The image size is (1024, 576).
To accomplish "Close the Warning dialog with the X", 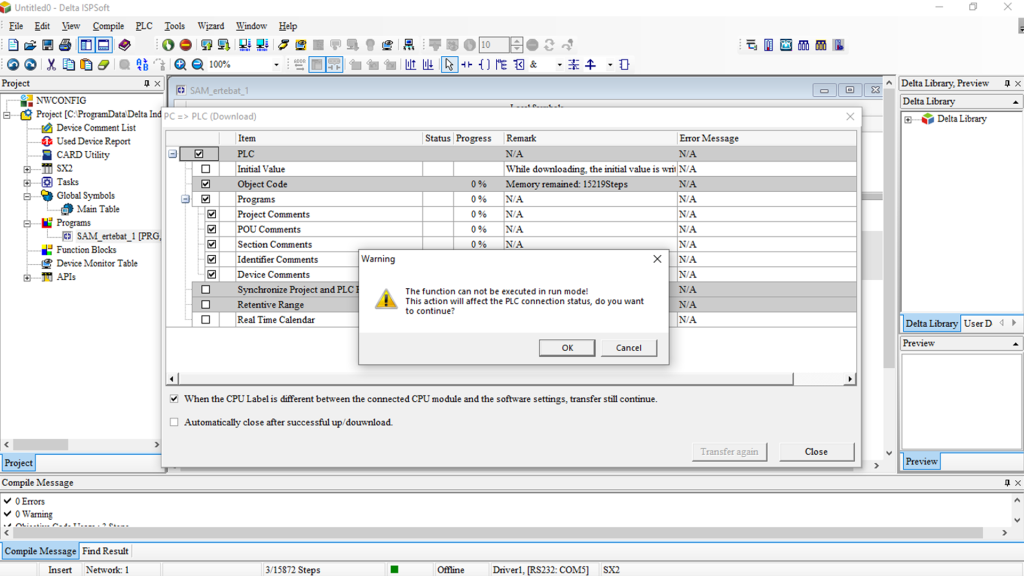I will tap(657, 259).
